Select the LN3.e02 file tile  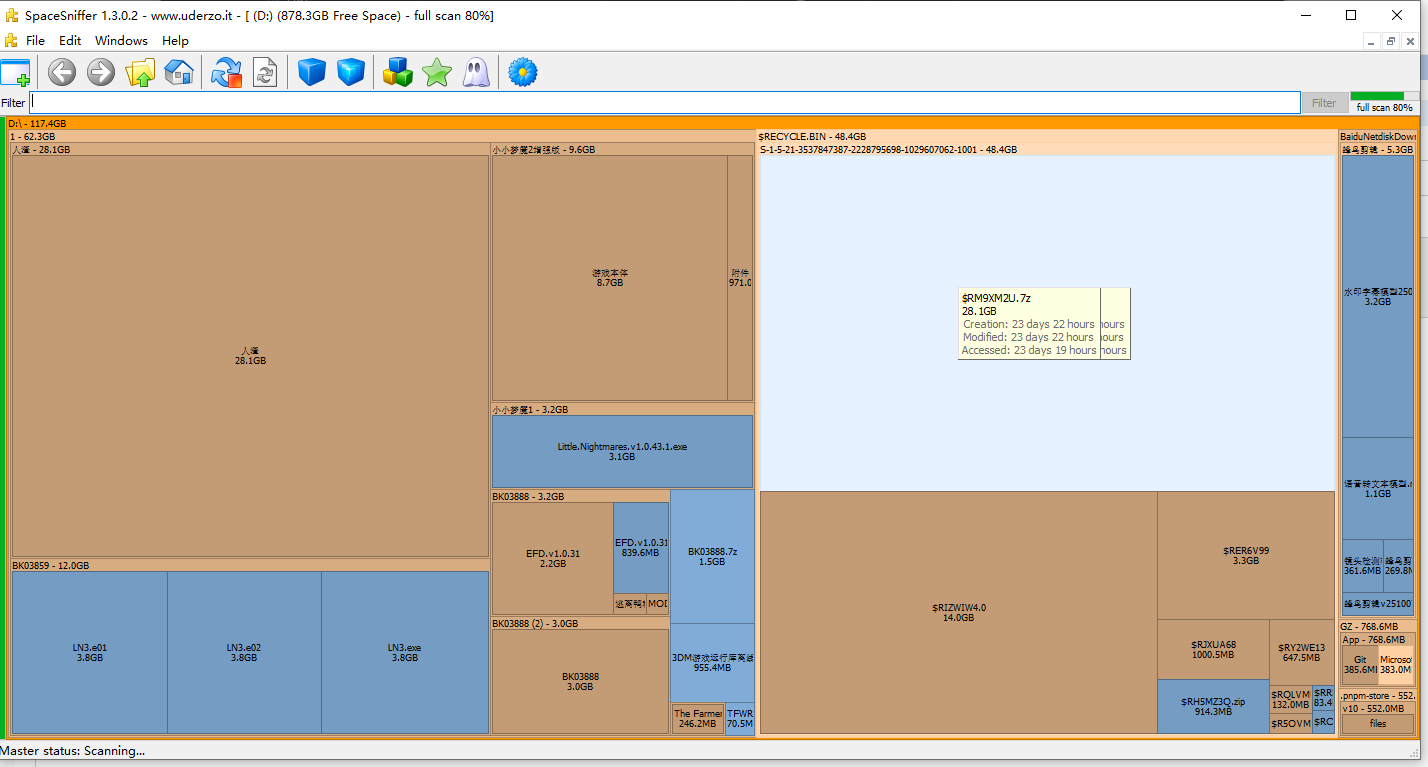tap(244, 652)
